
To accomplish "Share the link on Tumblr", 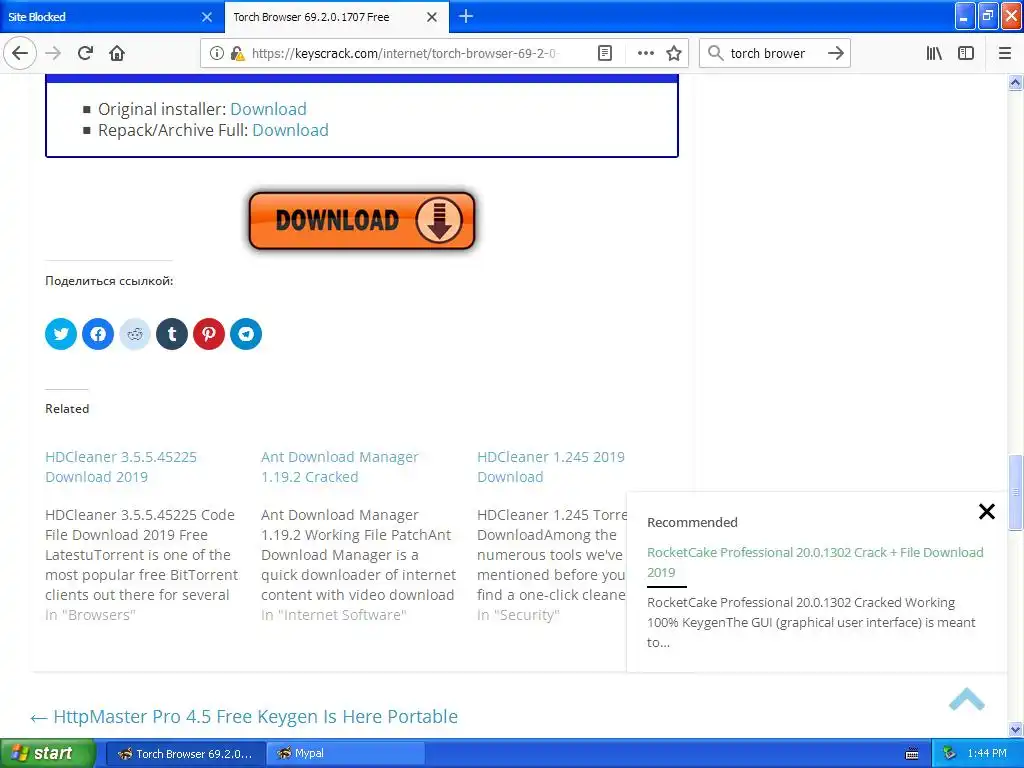I will coord(172,334).
